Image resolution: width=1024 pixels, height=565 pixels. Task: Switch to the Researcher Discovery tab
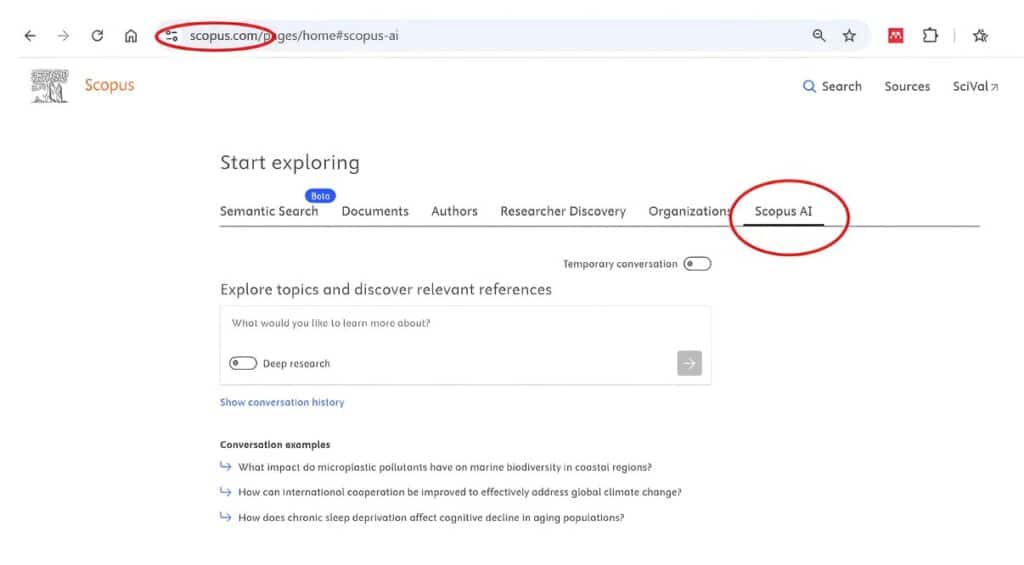[x=563, y=211]
